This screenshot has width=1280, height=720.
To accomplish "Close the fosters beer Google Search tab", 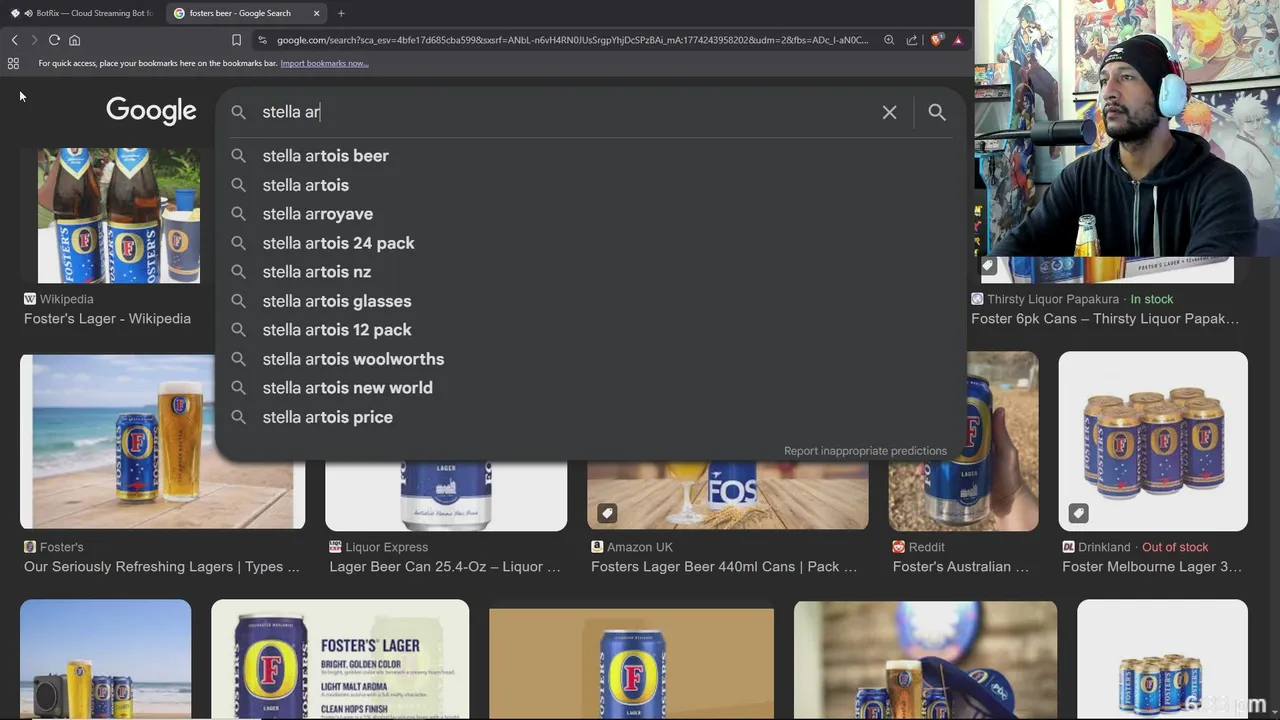I will (x=316, y=13).
